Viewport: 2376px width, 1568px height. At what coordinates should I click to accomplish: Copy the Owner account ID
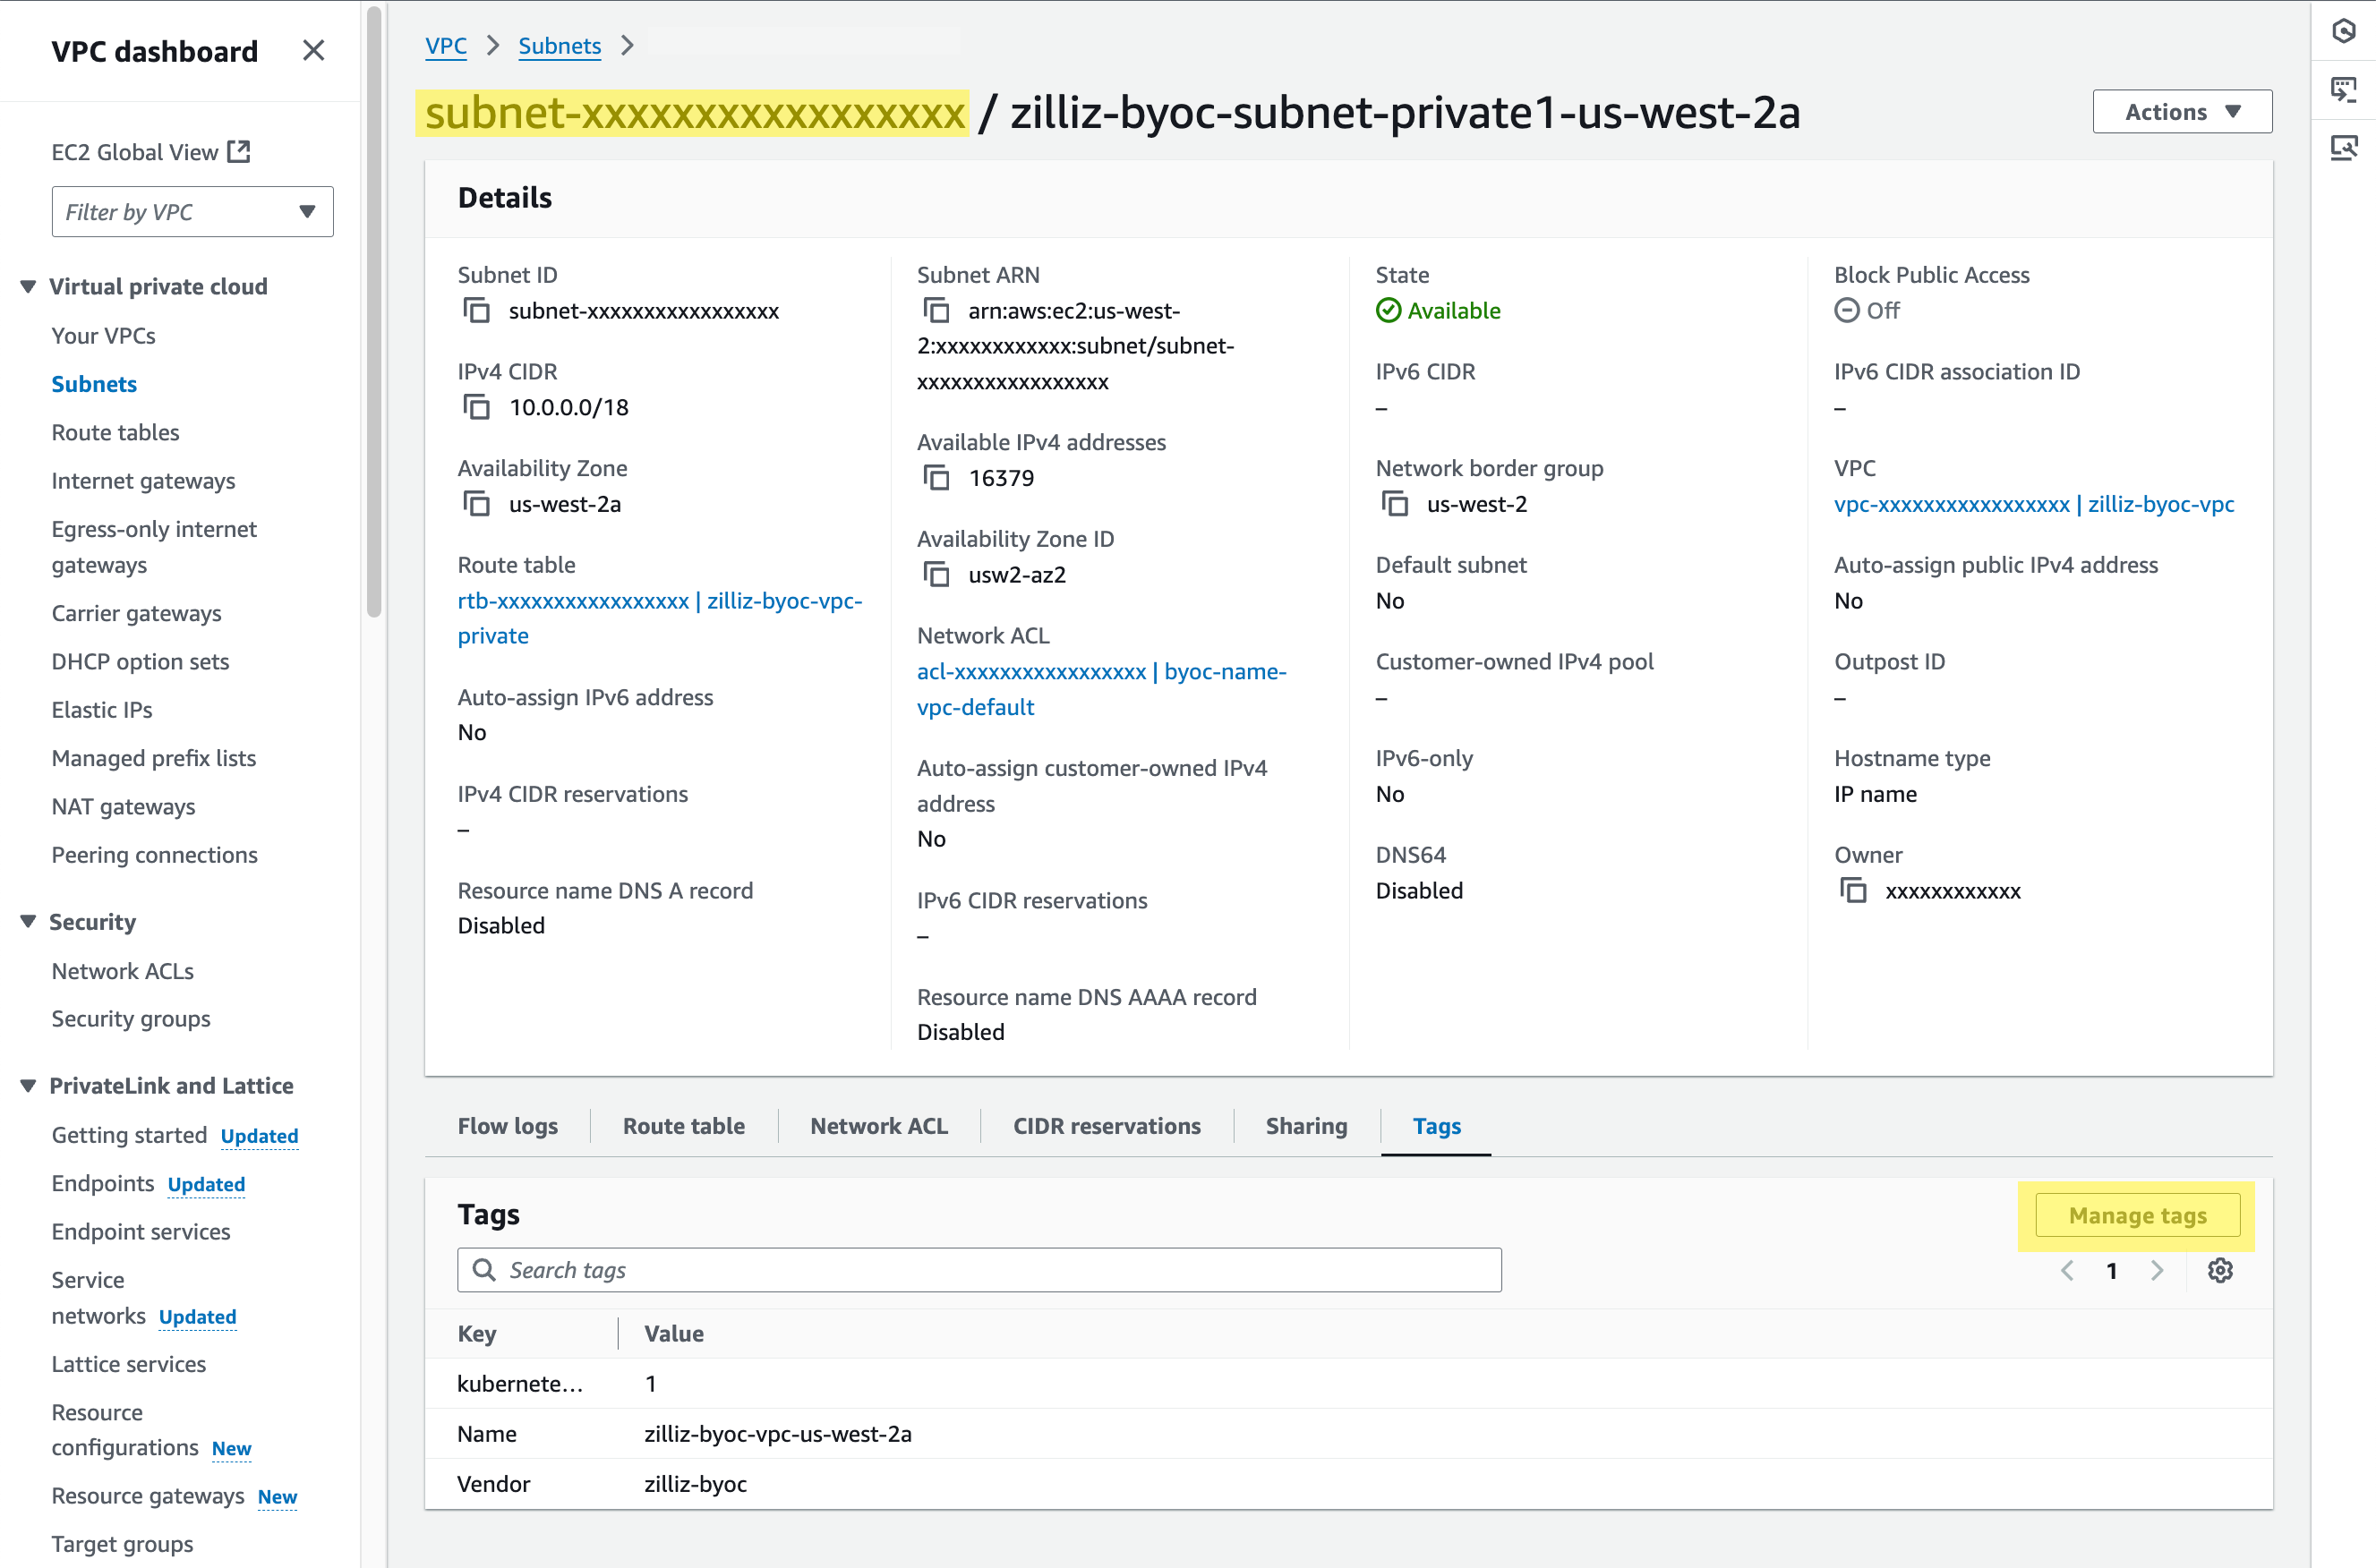[x=1854, y=891]
